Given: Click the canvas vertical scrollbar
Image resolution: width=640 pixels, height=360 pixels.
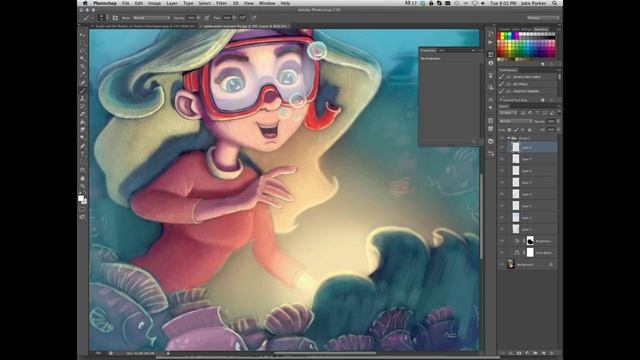Looking at the screenshot, I should pyautogui.click(x=482, y=216).
